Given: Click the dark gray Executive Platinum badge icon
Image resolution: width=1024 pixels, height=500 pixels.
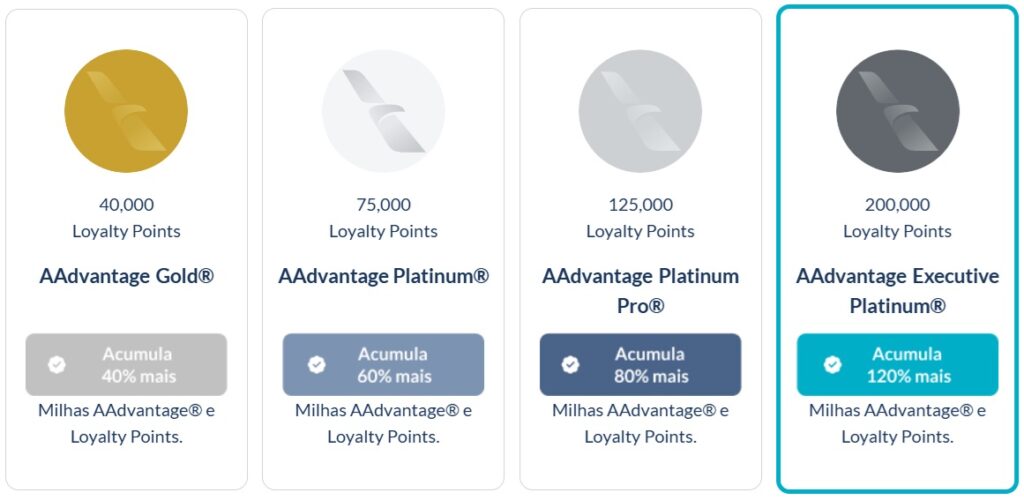Looking at the screenshot, I should tap(897, 111).
